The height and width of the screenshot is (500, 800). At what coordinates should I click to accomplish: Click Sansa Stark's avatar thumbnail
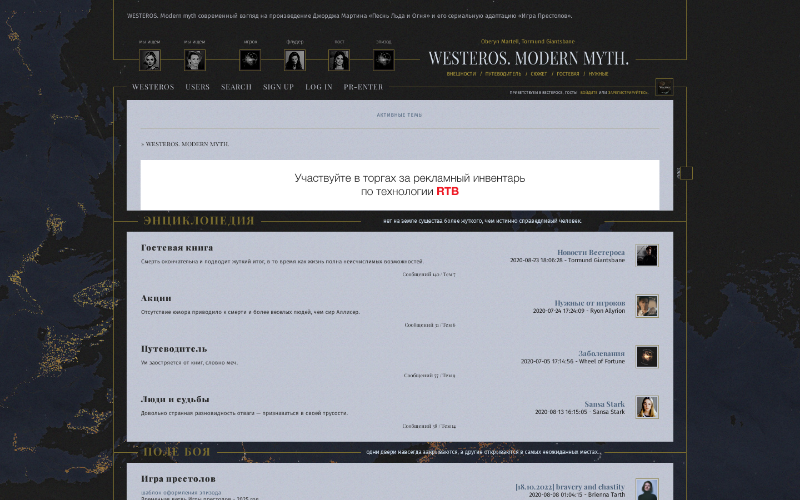647,407
